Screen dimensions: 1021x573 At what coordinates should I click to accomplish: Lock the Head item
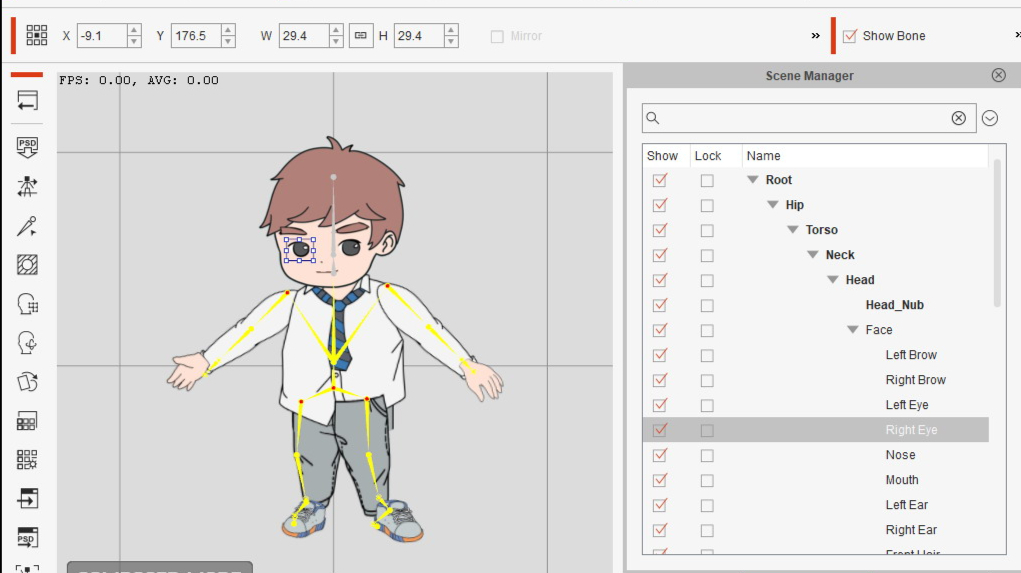(706, 281)
